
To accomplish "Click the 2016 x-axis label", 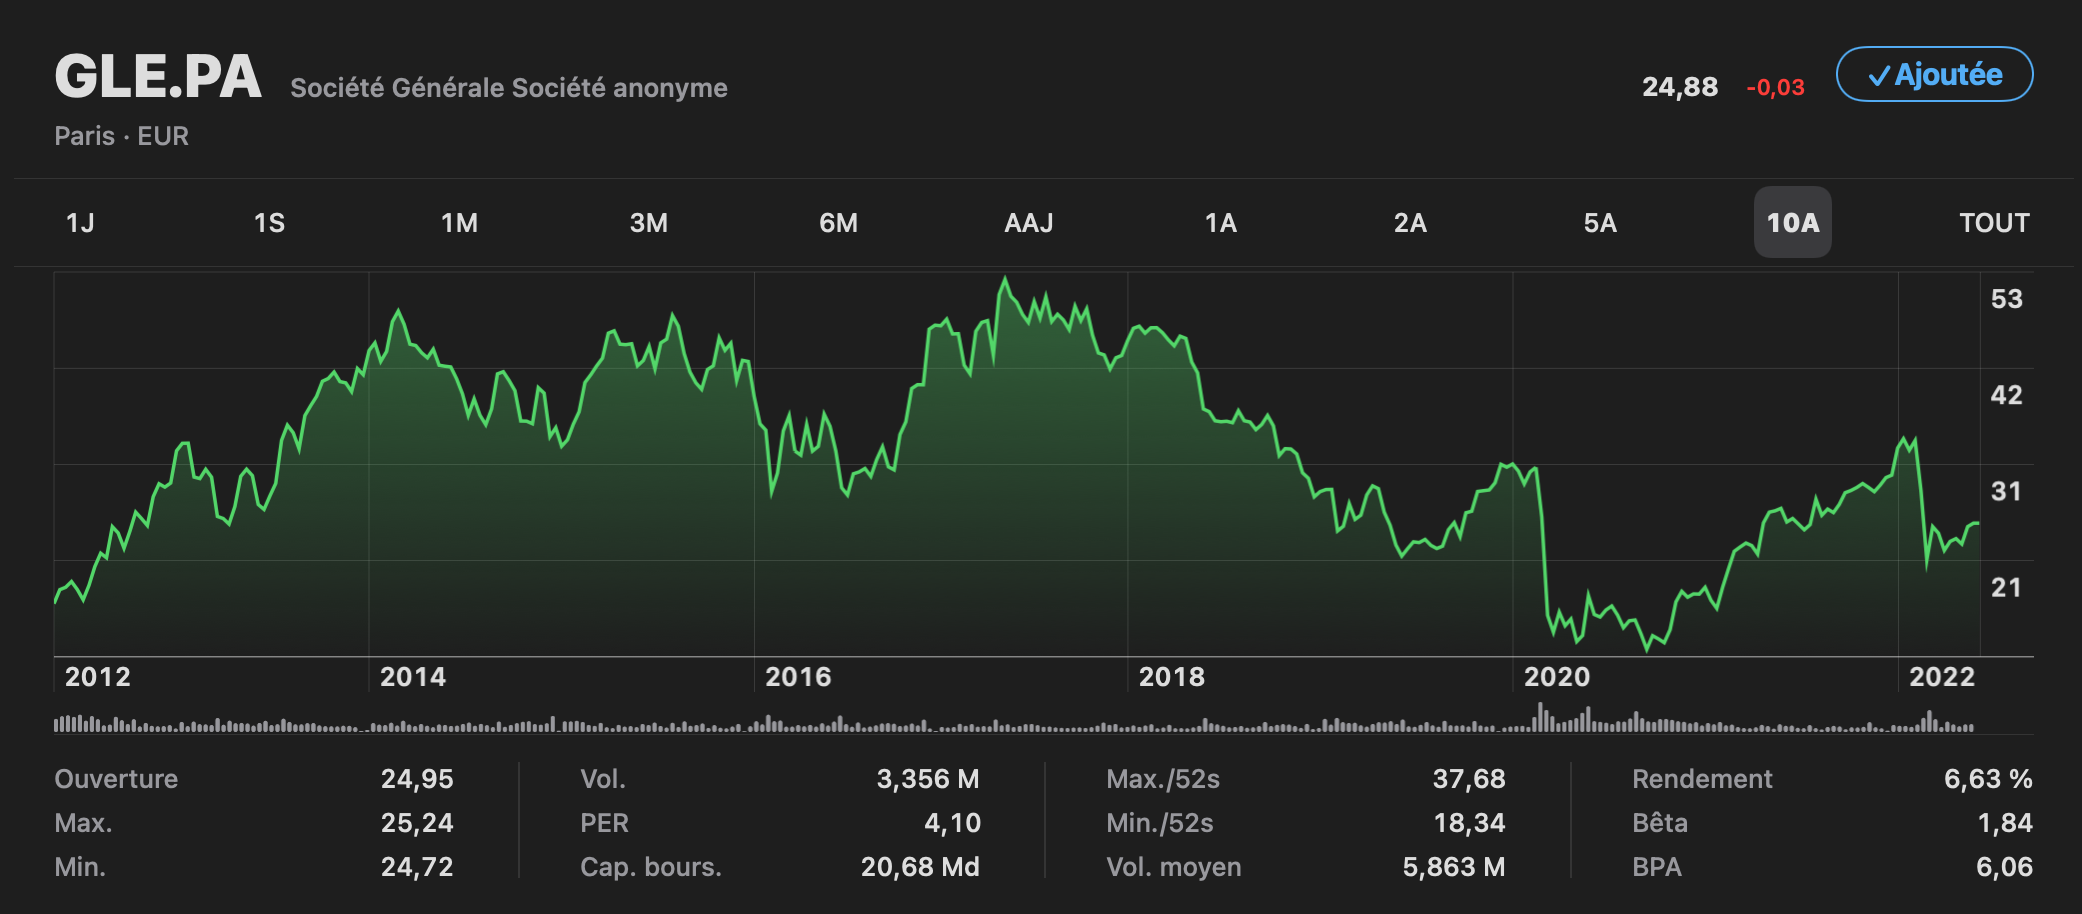I will 798,677.
